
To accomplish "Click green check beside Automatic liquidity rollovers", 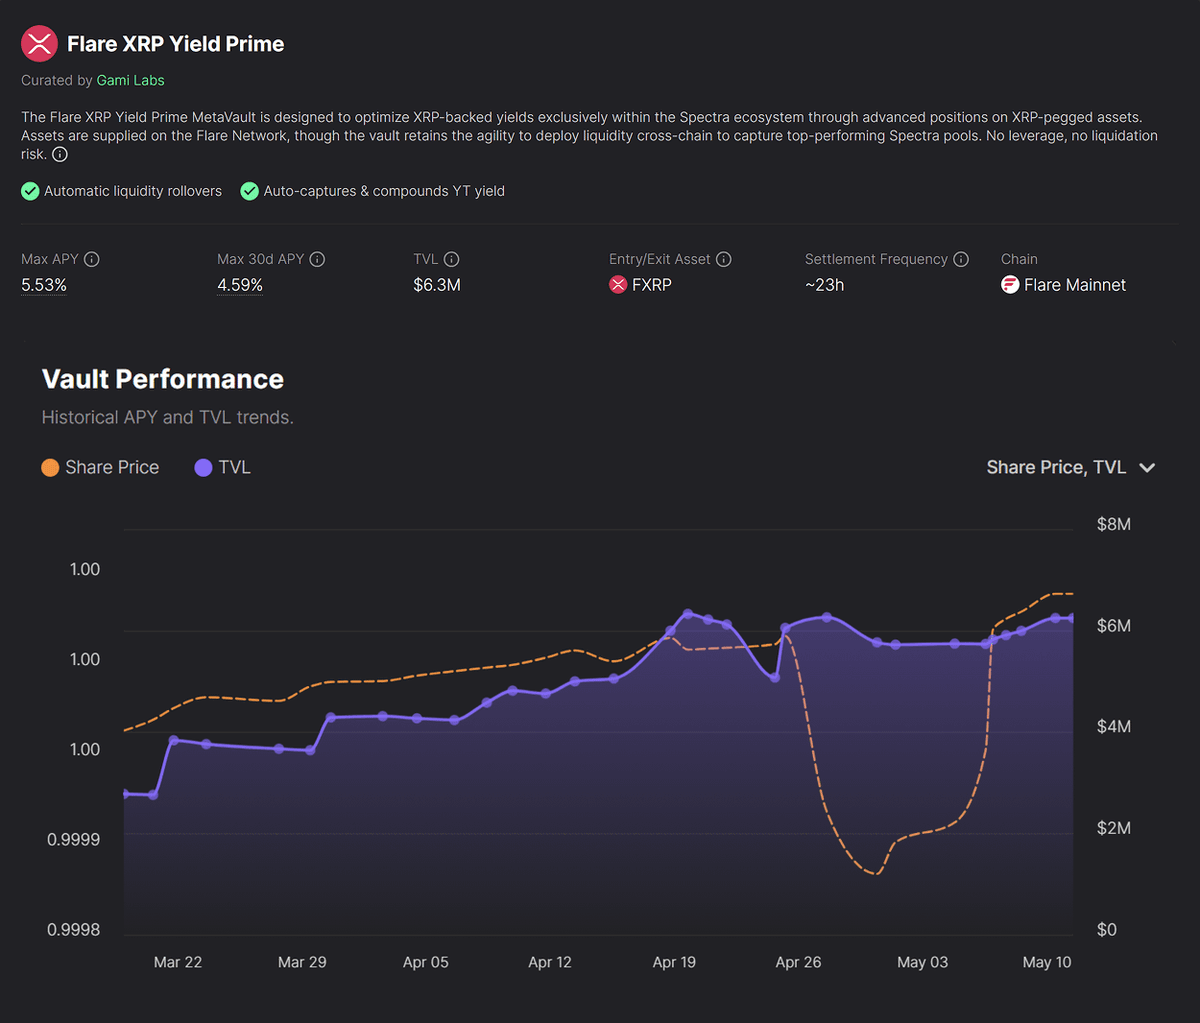I will [30, 191].
